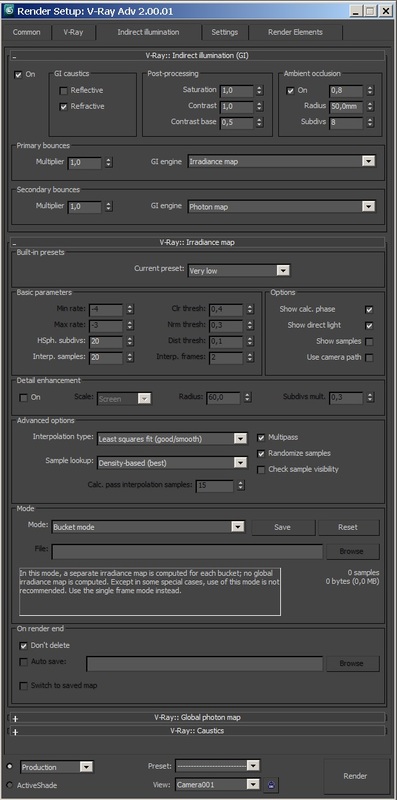
Task: Disable Refractive GI caustics
Action: pos(64,107)
